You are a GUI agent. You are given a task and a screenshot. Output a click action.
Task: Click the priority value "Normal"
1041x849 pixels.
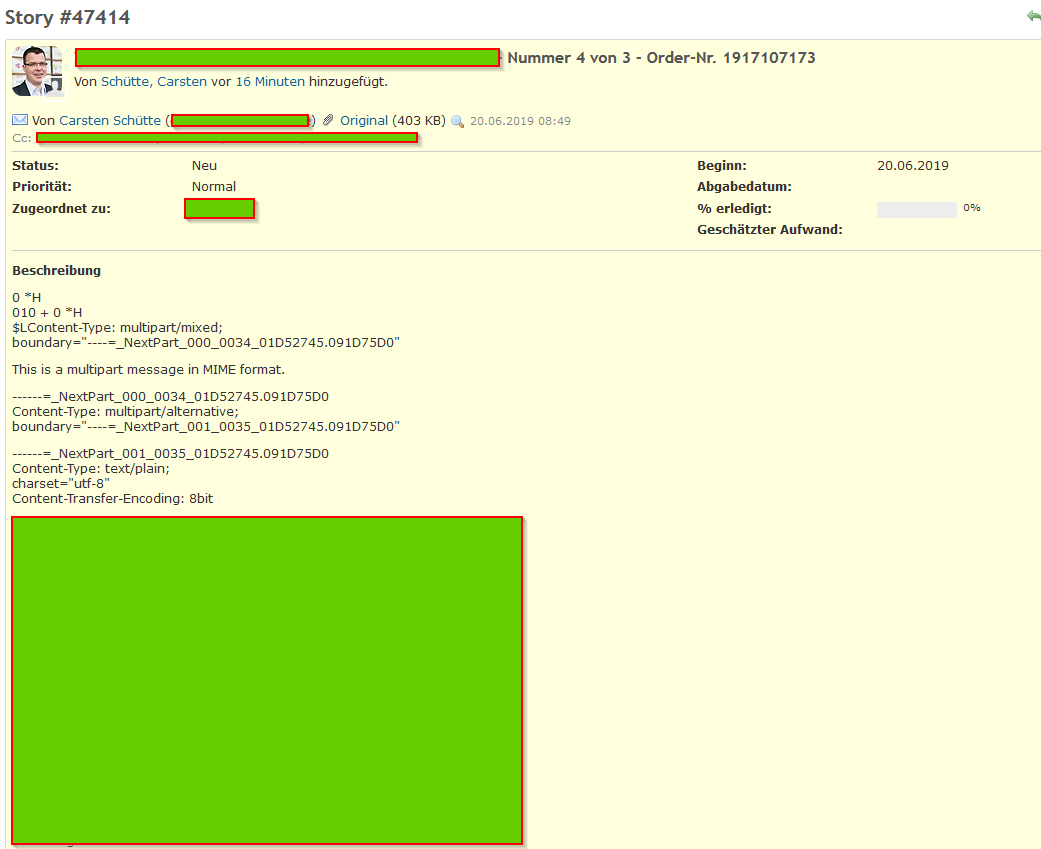coord(214,187)
